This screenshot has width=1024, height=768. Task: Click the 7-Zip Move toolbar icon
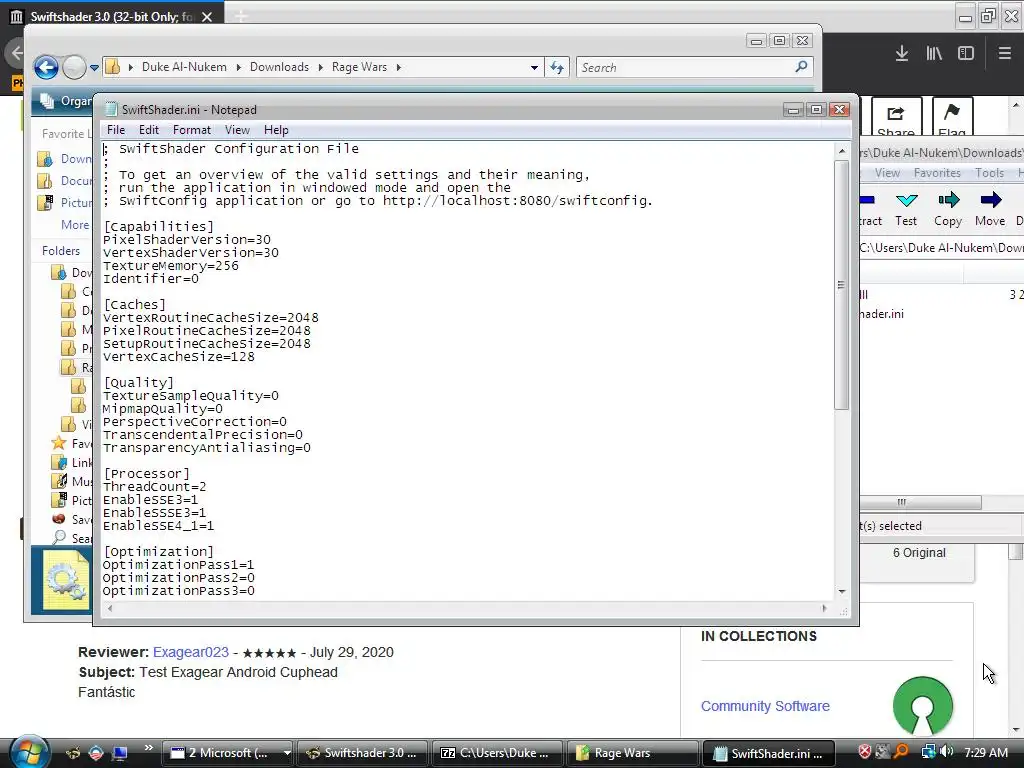click(990, 209)
